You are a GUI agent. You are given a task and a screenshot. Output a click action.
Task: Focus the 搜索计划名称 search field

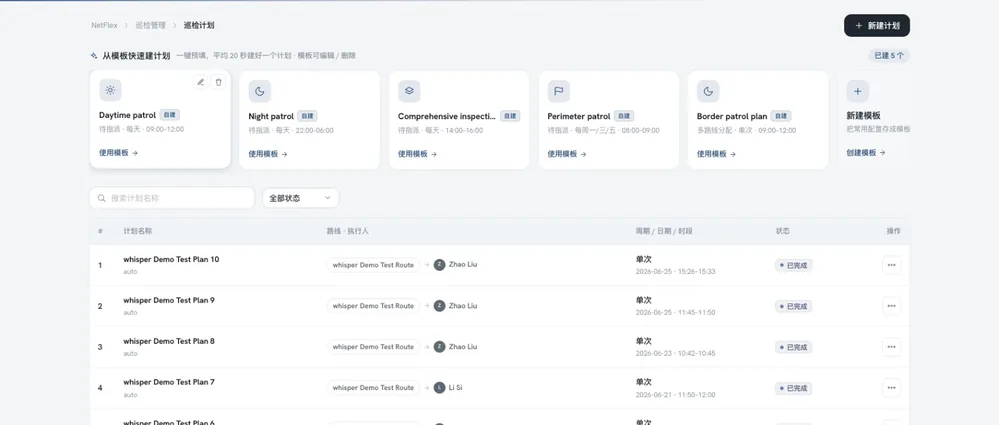coord(172,198)
